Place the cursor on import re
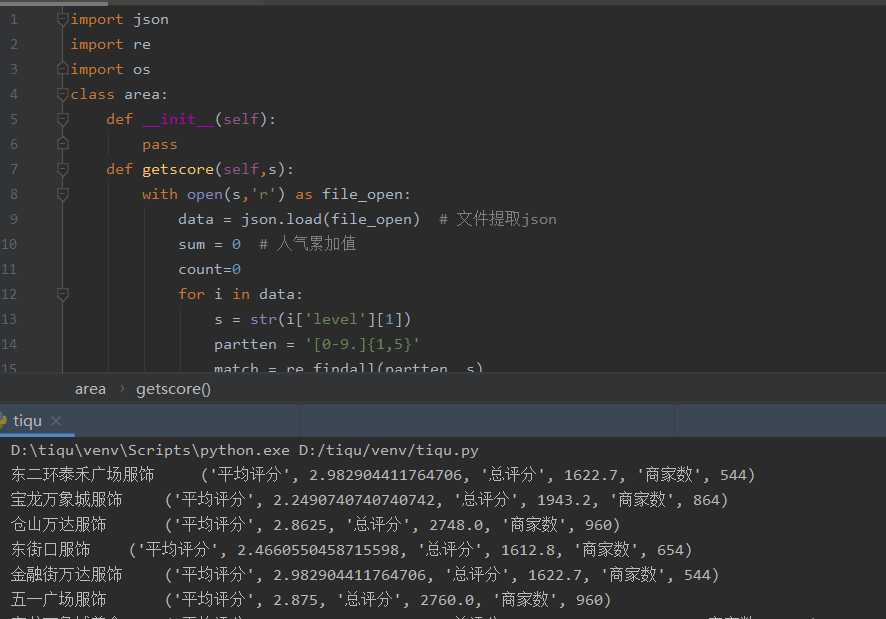This screenshot has height=619, width=886. pyautogui.click(x=110, y=44)
